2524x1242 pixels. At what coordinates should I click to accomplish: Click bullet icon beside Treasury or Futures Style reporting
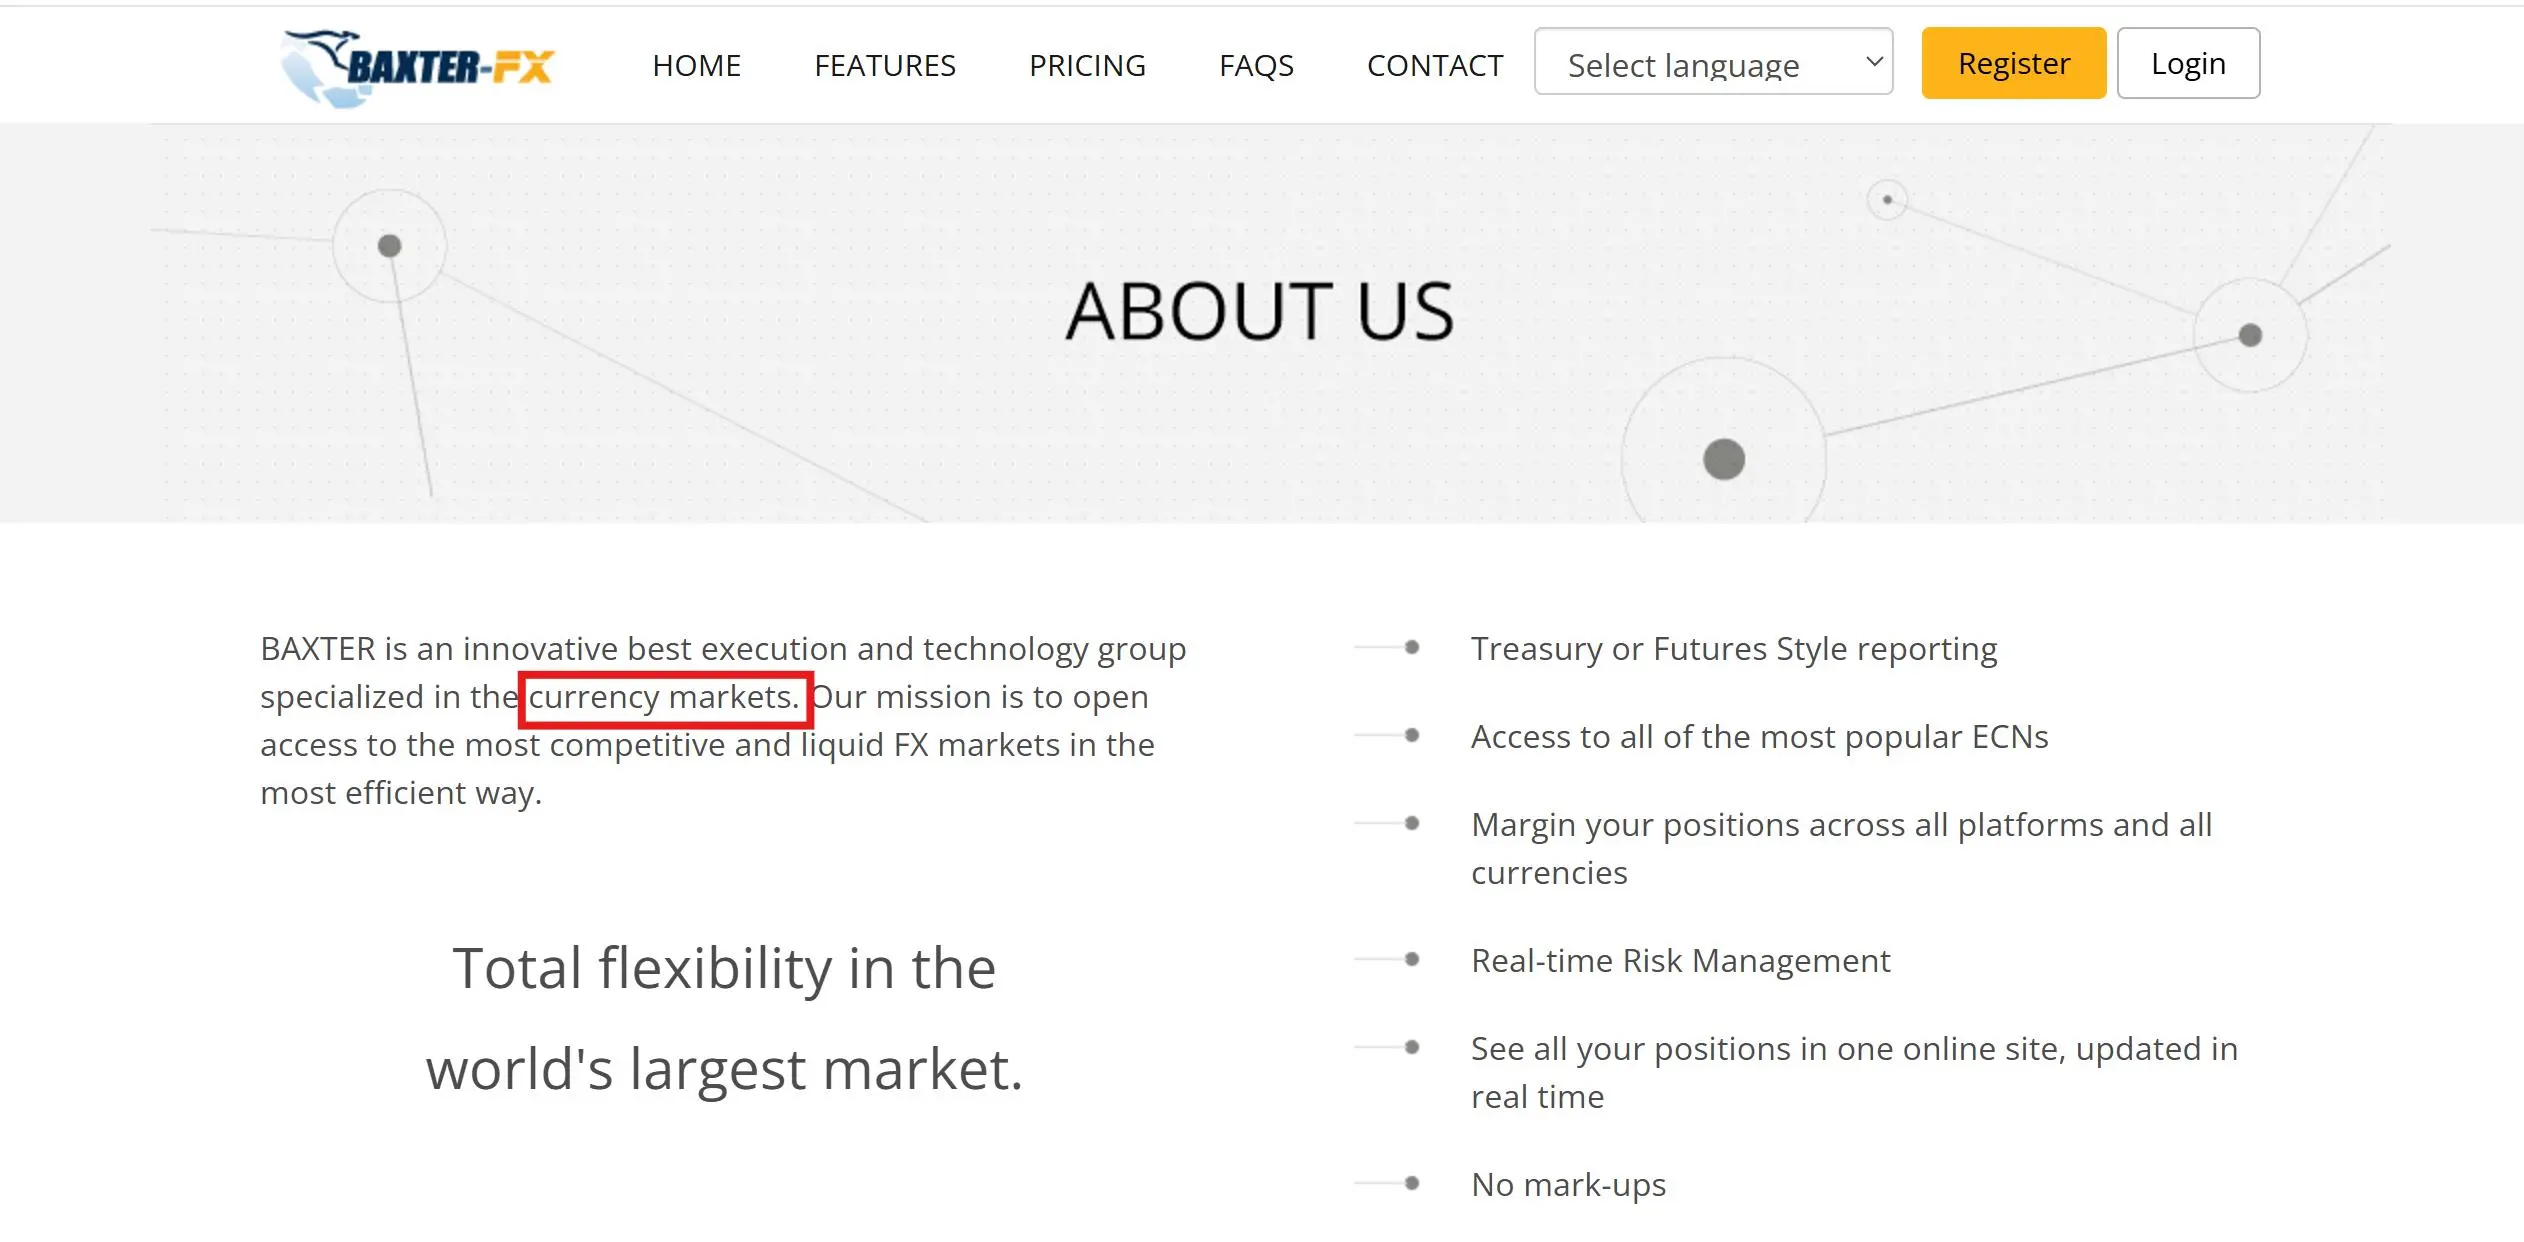coord(1411,647)
